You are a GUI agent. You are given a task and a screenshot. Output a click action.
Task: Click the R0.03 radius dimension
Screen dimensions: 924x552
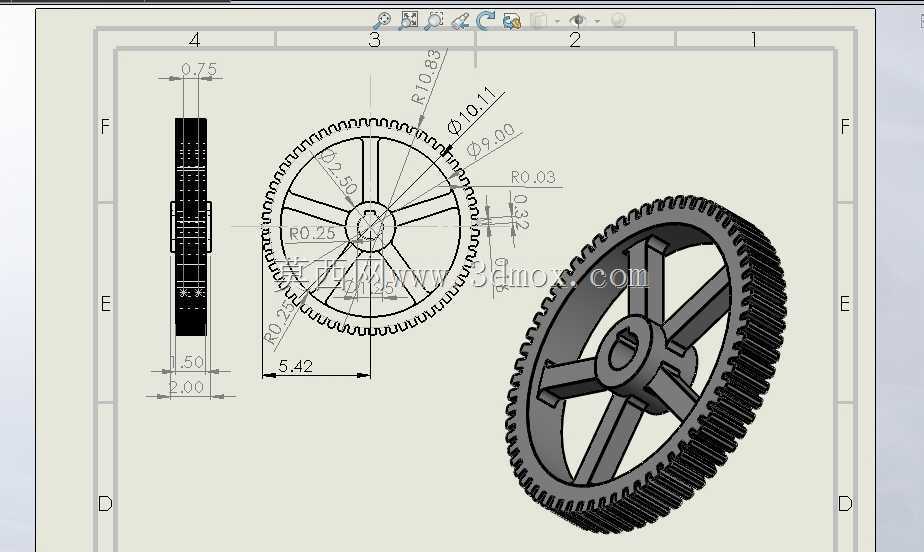[533, 177]
